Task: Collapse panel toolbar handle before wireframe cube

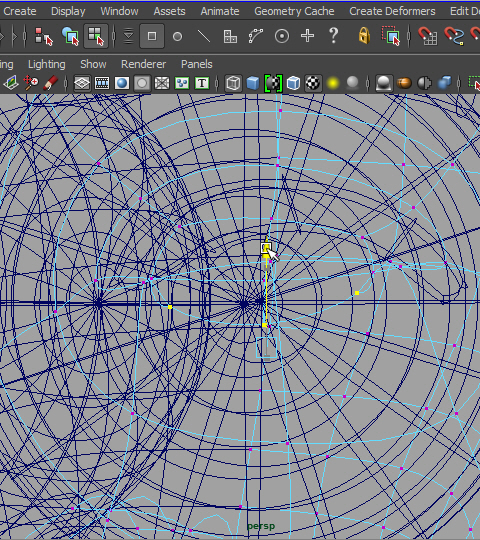Action: pyautogui.click(x=217, y=83)
